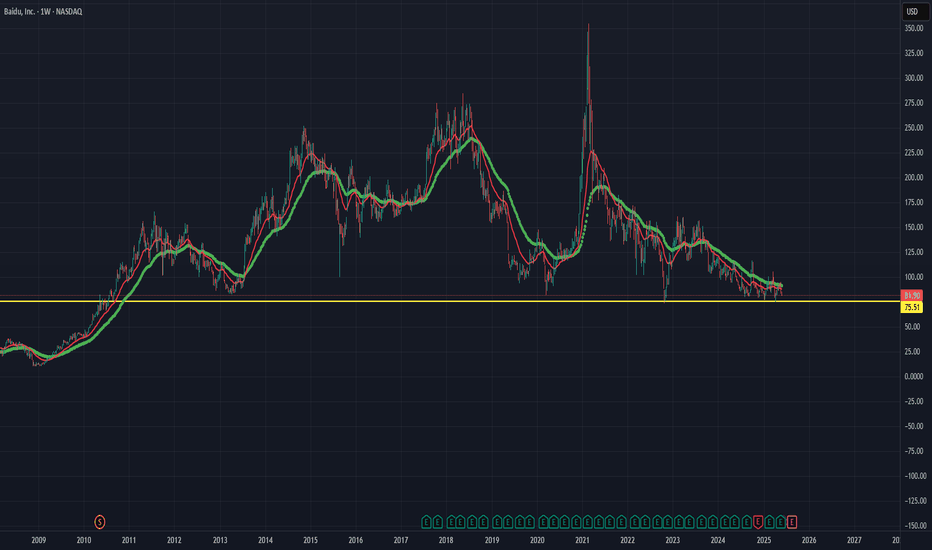Click the -100.00 price axis label
The width and height of the screenshot is (932, 550).
(x=915, y=476)
